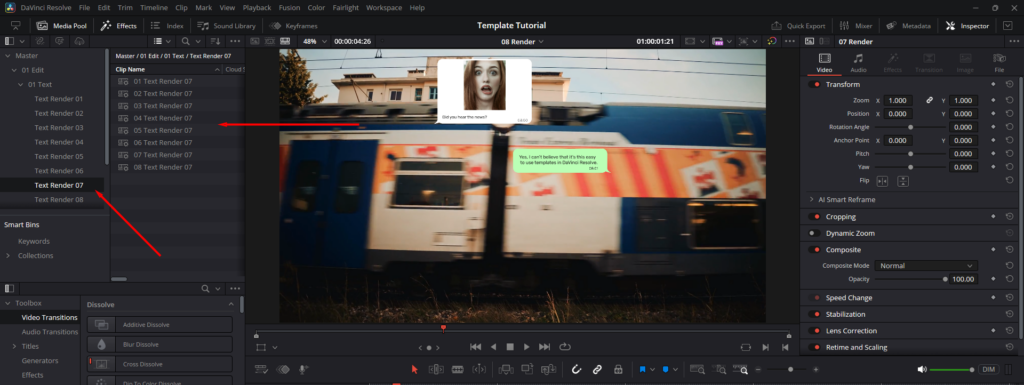Go to last frame button
This screenshot has width=1024, height=385.
point(545,347)
